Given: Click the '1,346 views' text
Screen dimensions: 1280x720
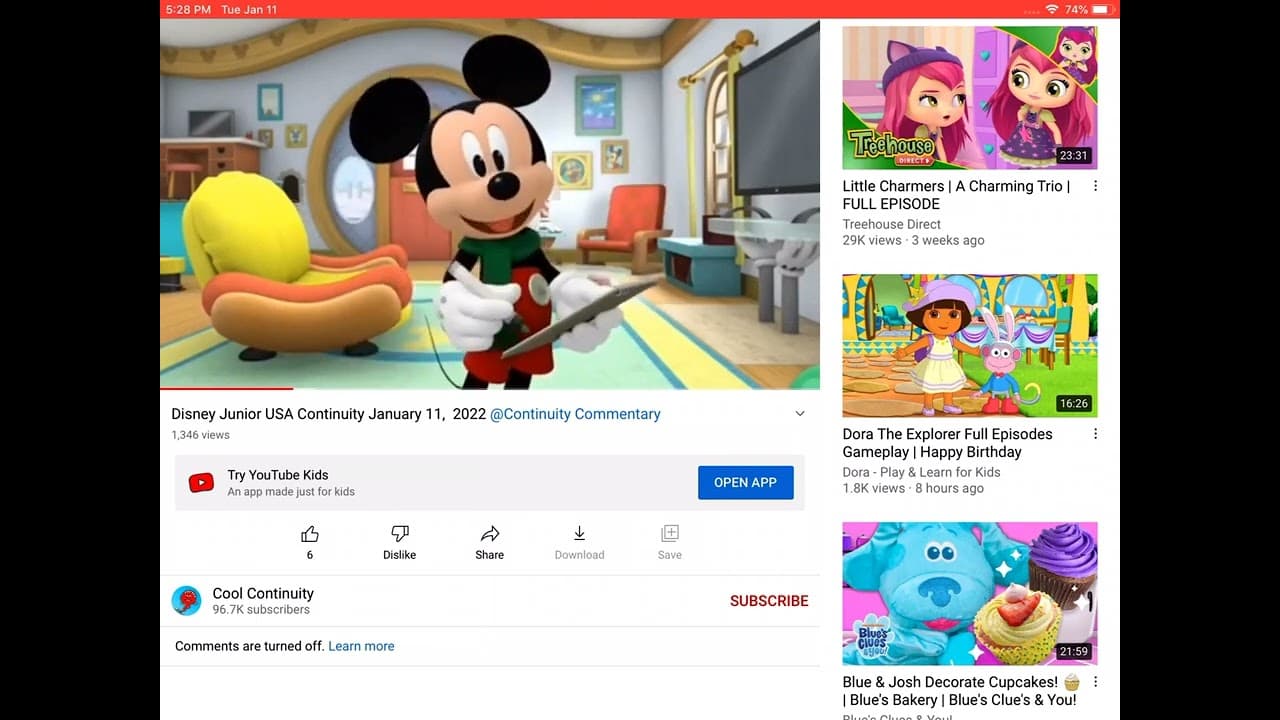Looking at the screenshot, I should [x=200, y=435].
